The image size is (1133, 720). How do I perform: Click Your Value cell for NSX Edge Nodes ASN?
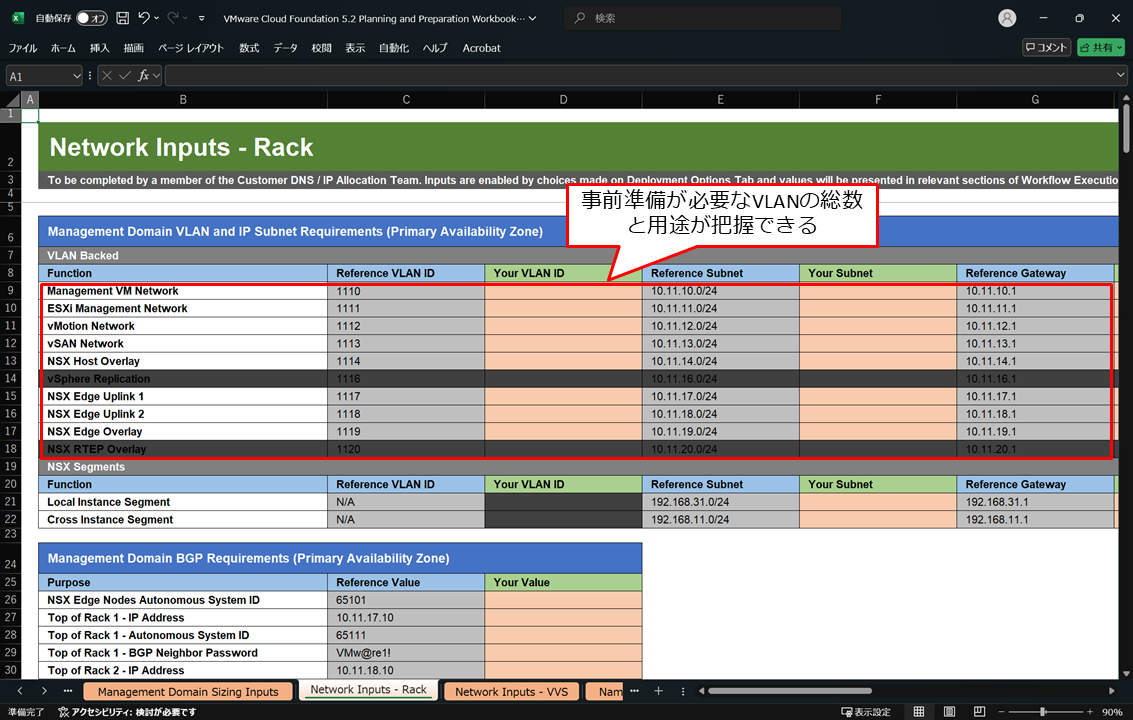click(x=564, y=600)
